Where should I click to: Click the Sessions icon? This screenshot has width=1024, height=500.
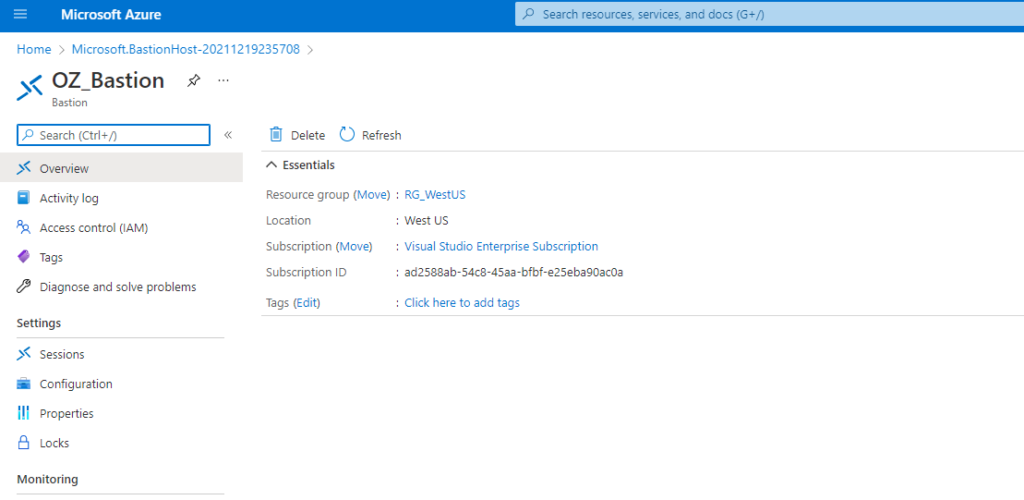[24, 354]
